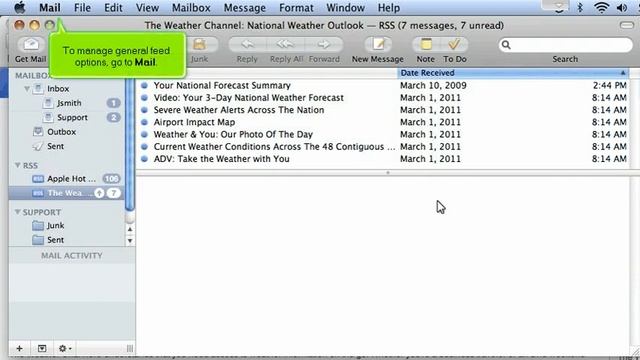Viewport: 640px width, 360px height.
Task: Click the Get Mail toolbar icon
Action: pyautogui.click(x=31, y=44)
